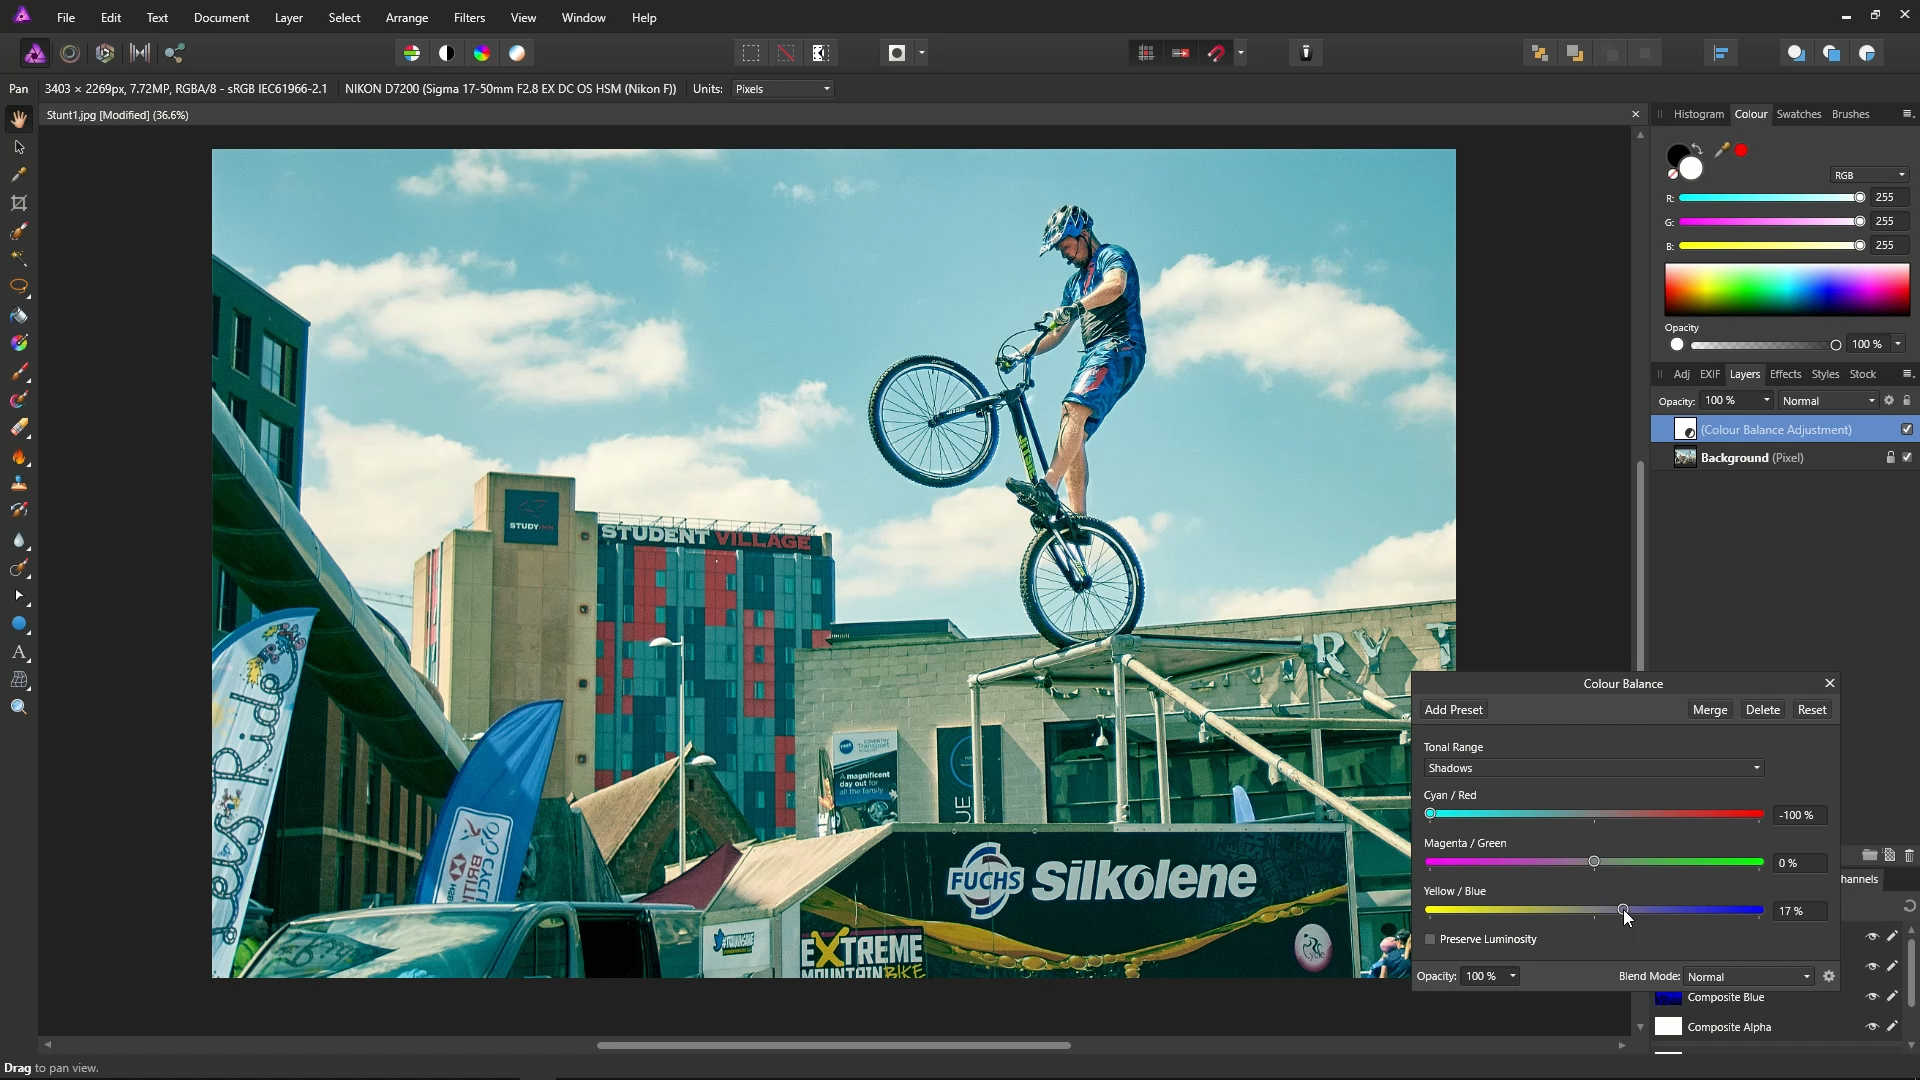The height and width of the screenshot is (1080, 1920).
Task: Select the Artistic Text tool
Action: 19,652
